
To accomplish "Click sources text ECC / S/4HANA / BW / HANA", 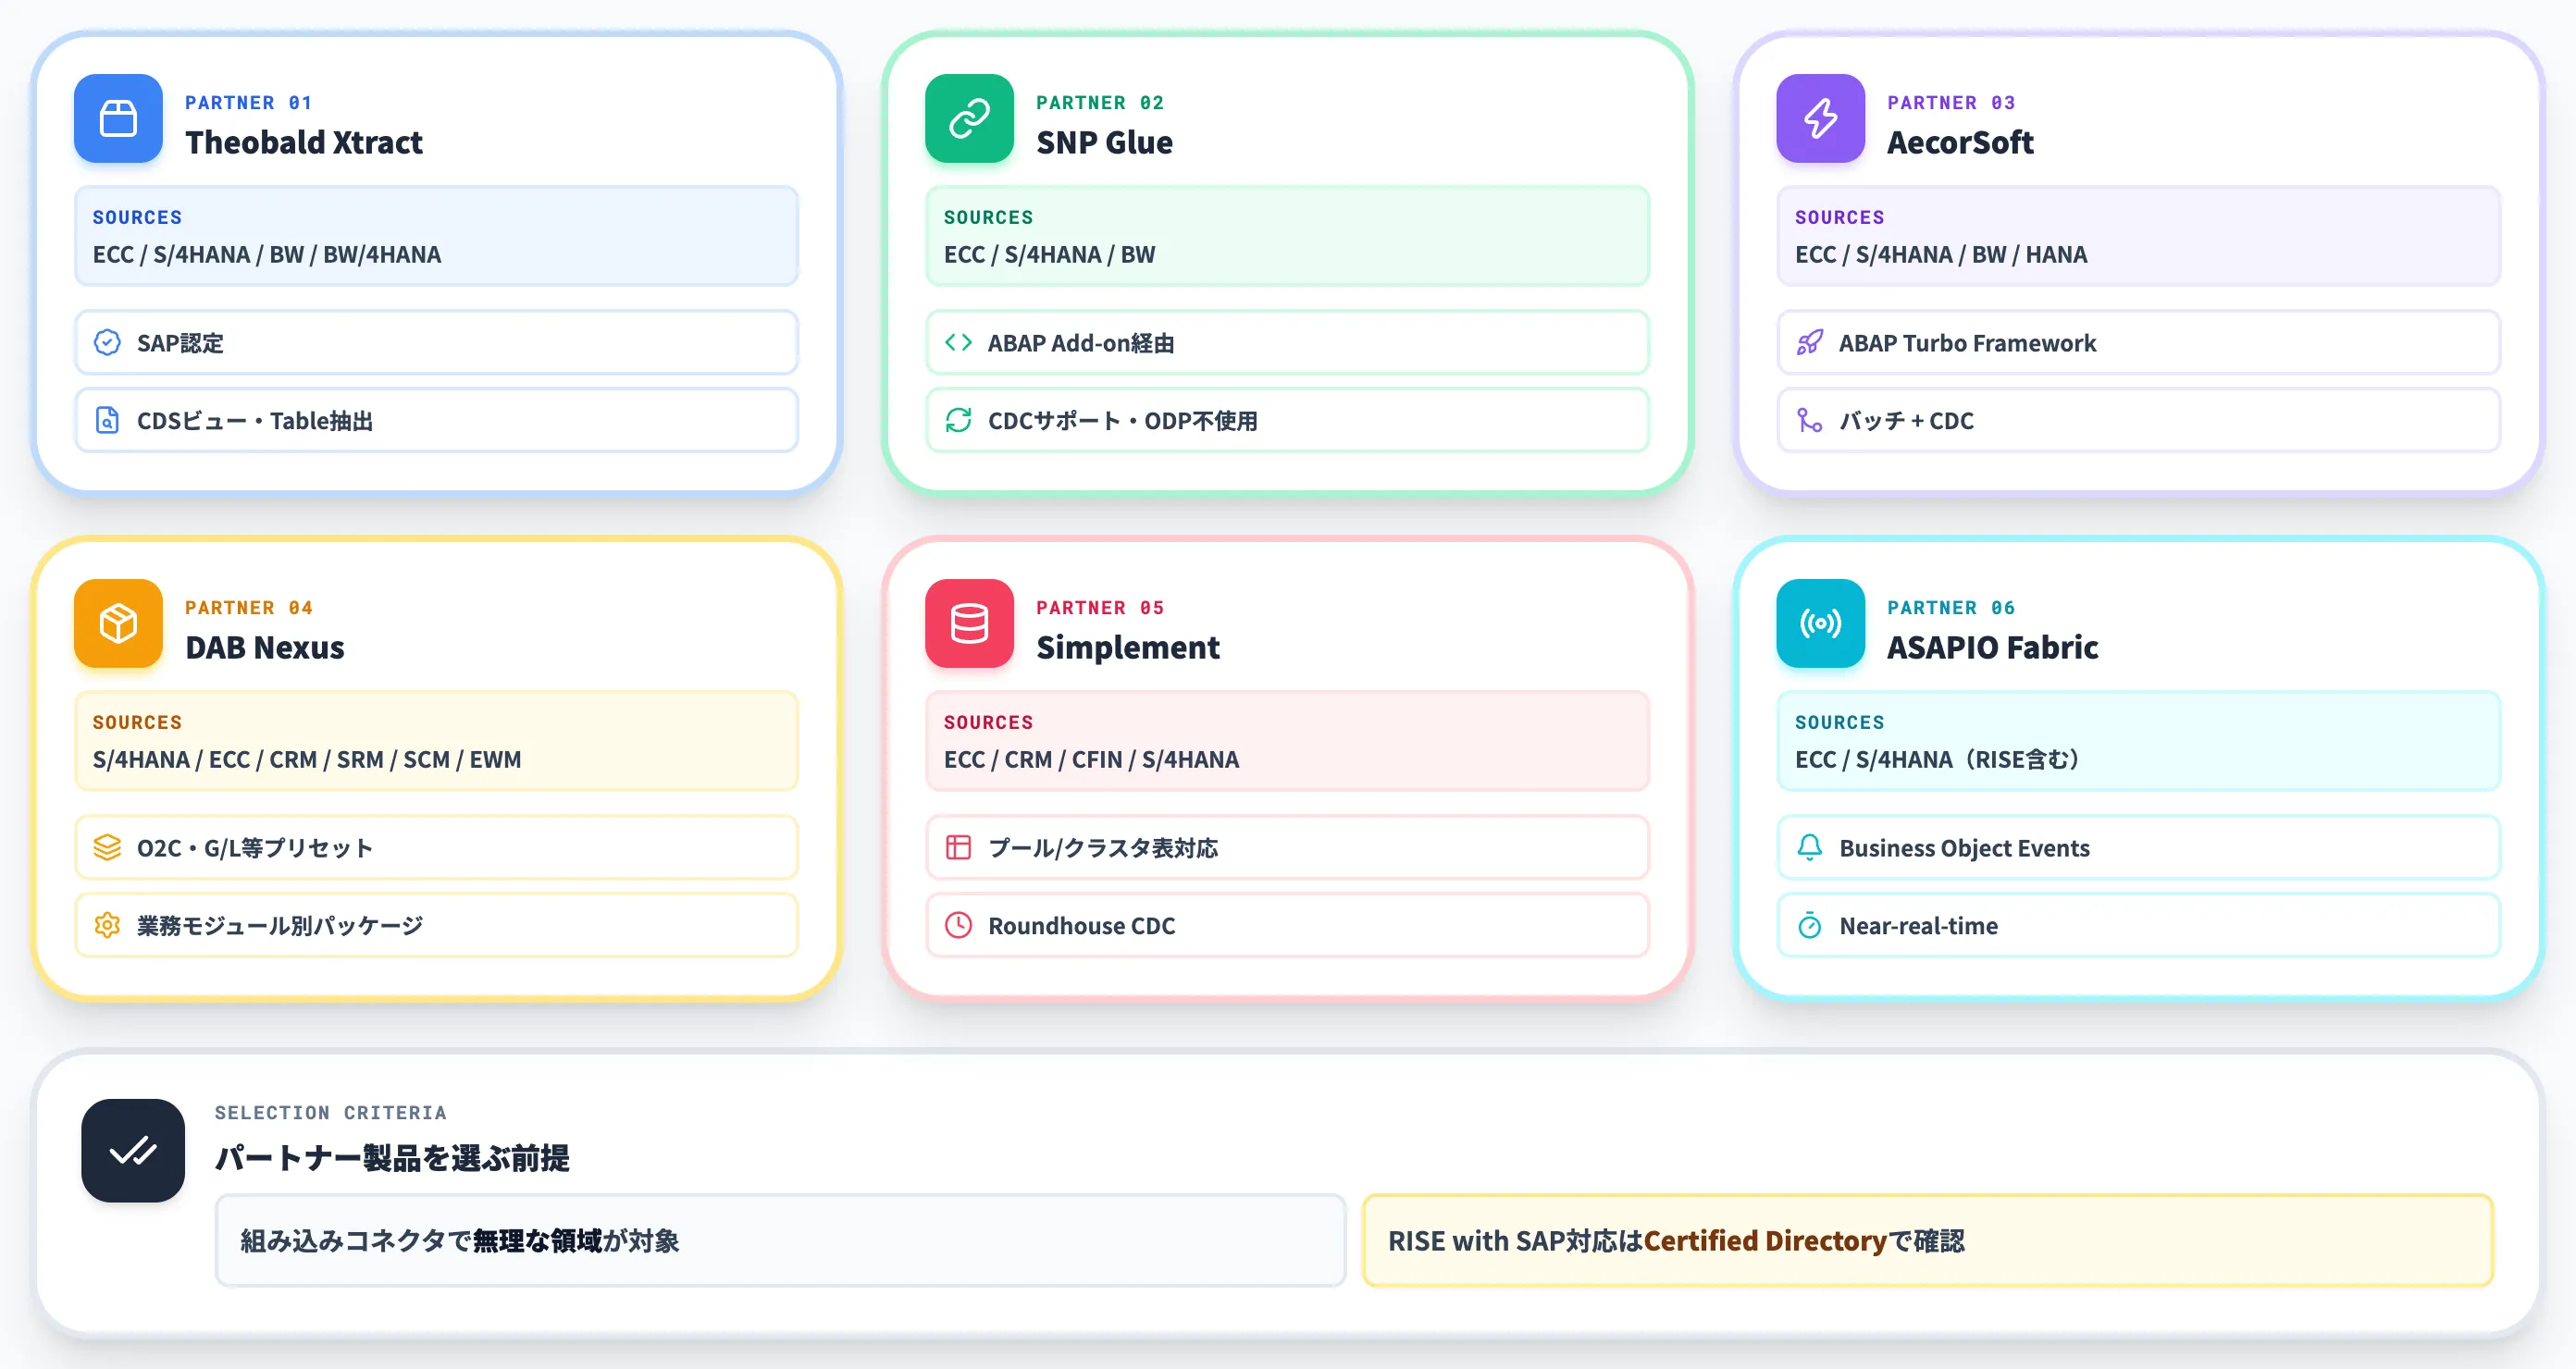I will click(x=1941, y=254).
